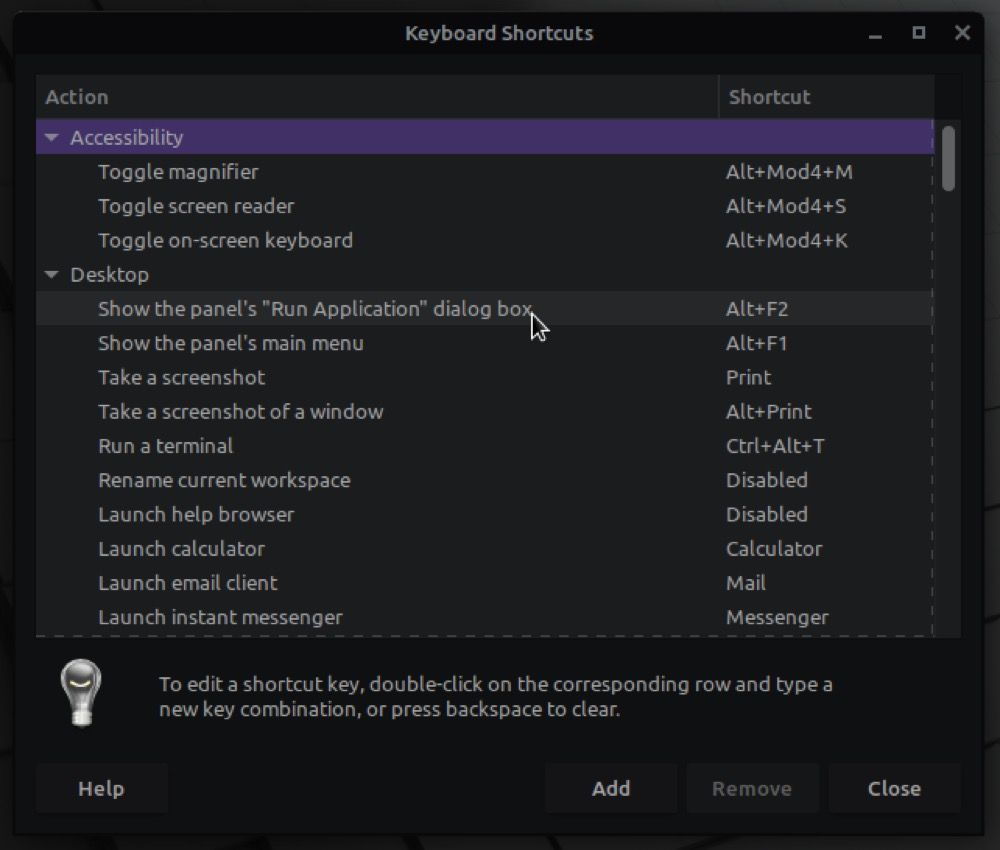Image resolution: width=1000 pixels, height=850 pixels.
Task: Click the Launch calculator shortcut entry
Action: click(774, 549)
